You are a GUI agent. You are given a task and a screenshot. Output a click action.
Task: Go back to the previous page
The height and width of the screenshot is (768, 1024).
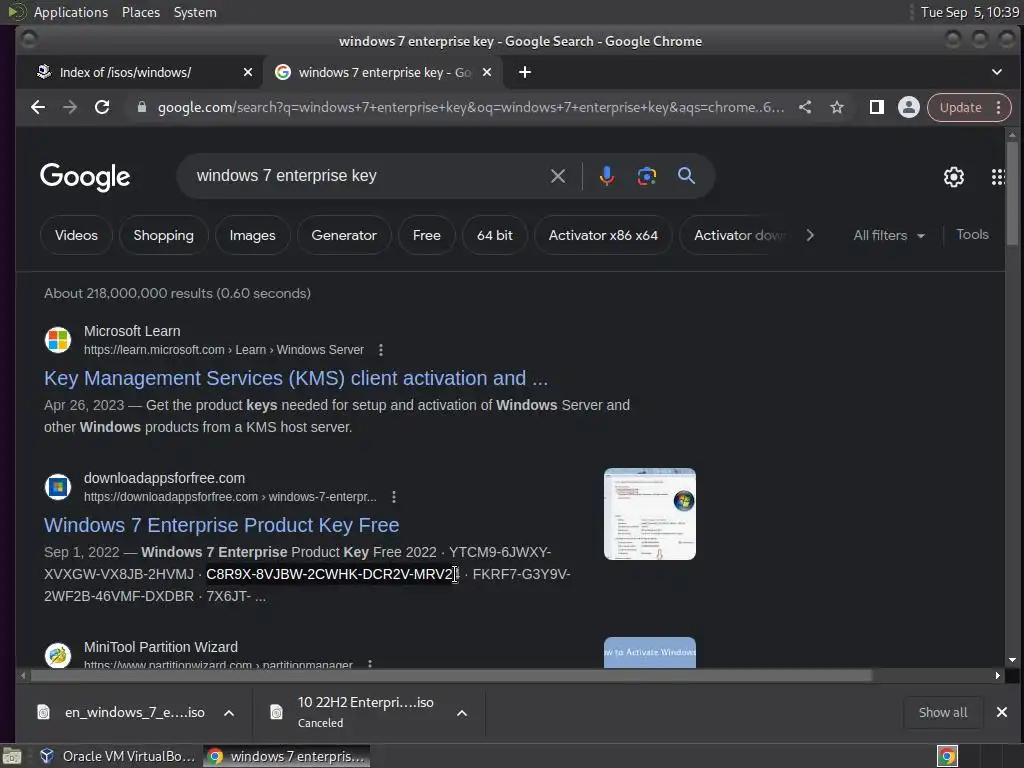tap(38, 107)
